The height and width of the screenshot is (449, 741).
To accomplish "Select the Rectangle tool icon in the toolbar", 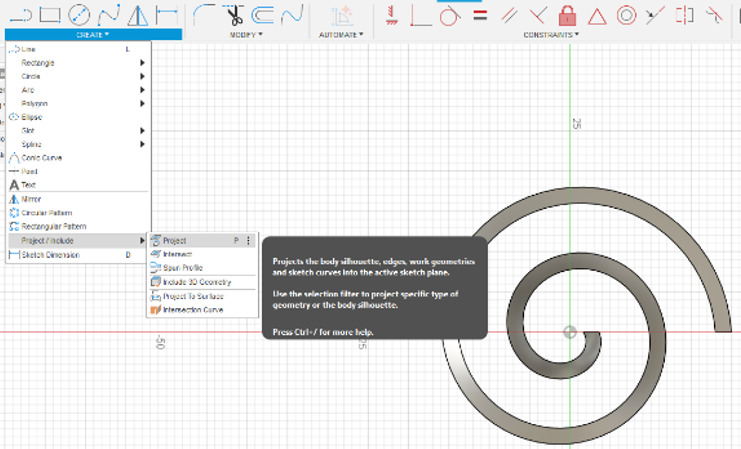I will [50, 15].
